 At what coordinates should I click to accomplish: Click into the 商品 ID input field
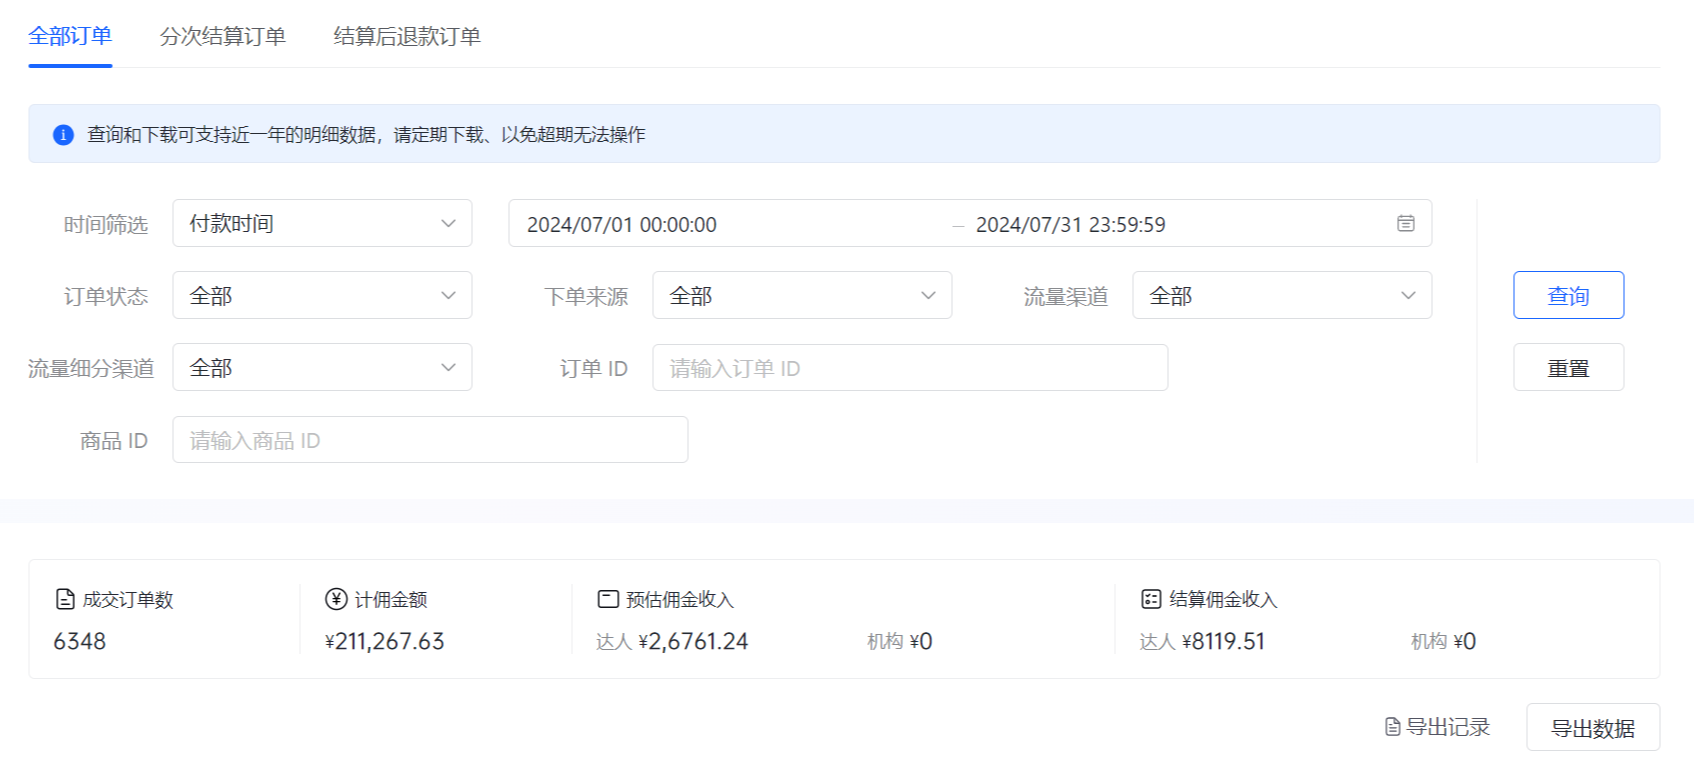430,440
